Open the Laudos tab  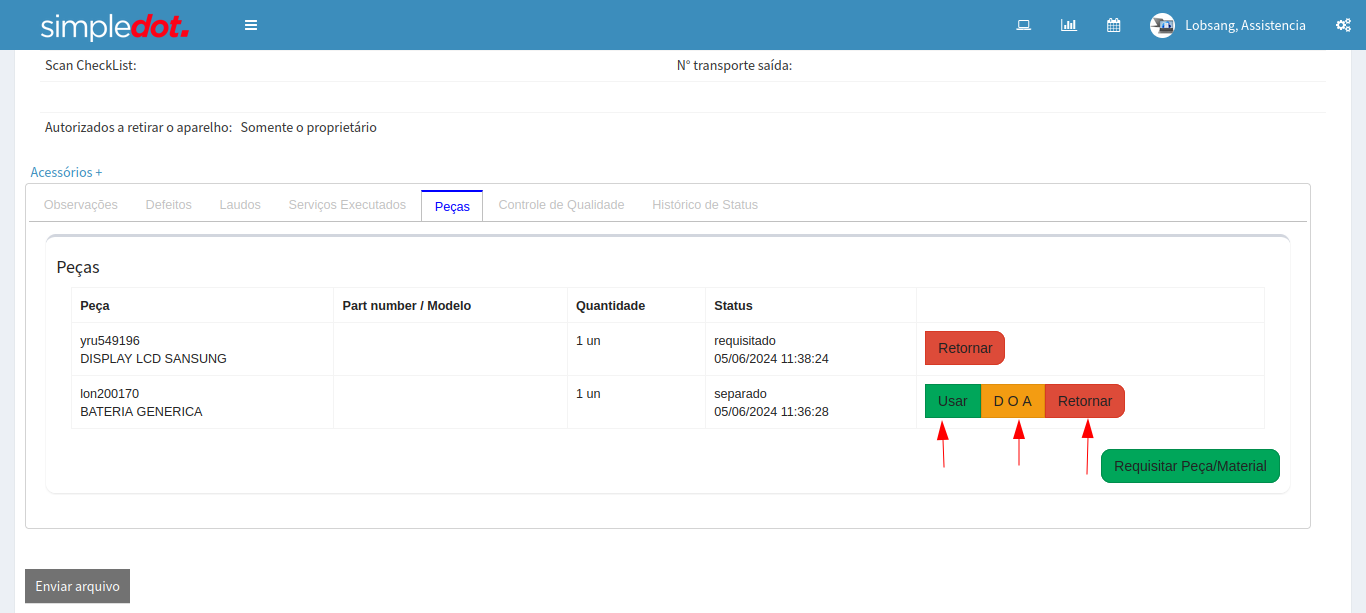coord(240,205)
